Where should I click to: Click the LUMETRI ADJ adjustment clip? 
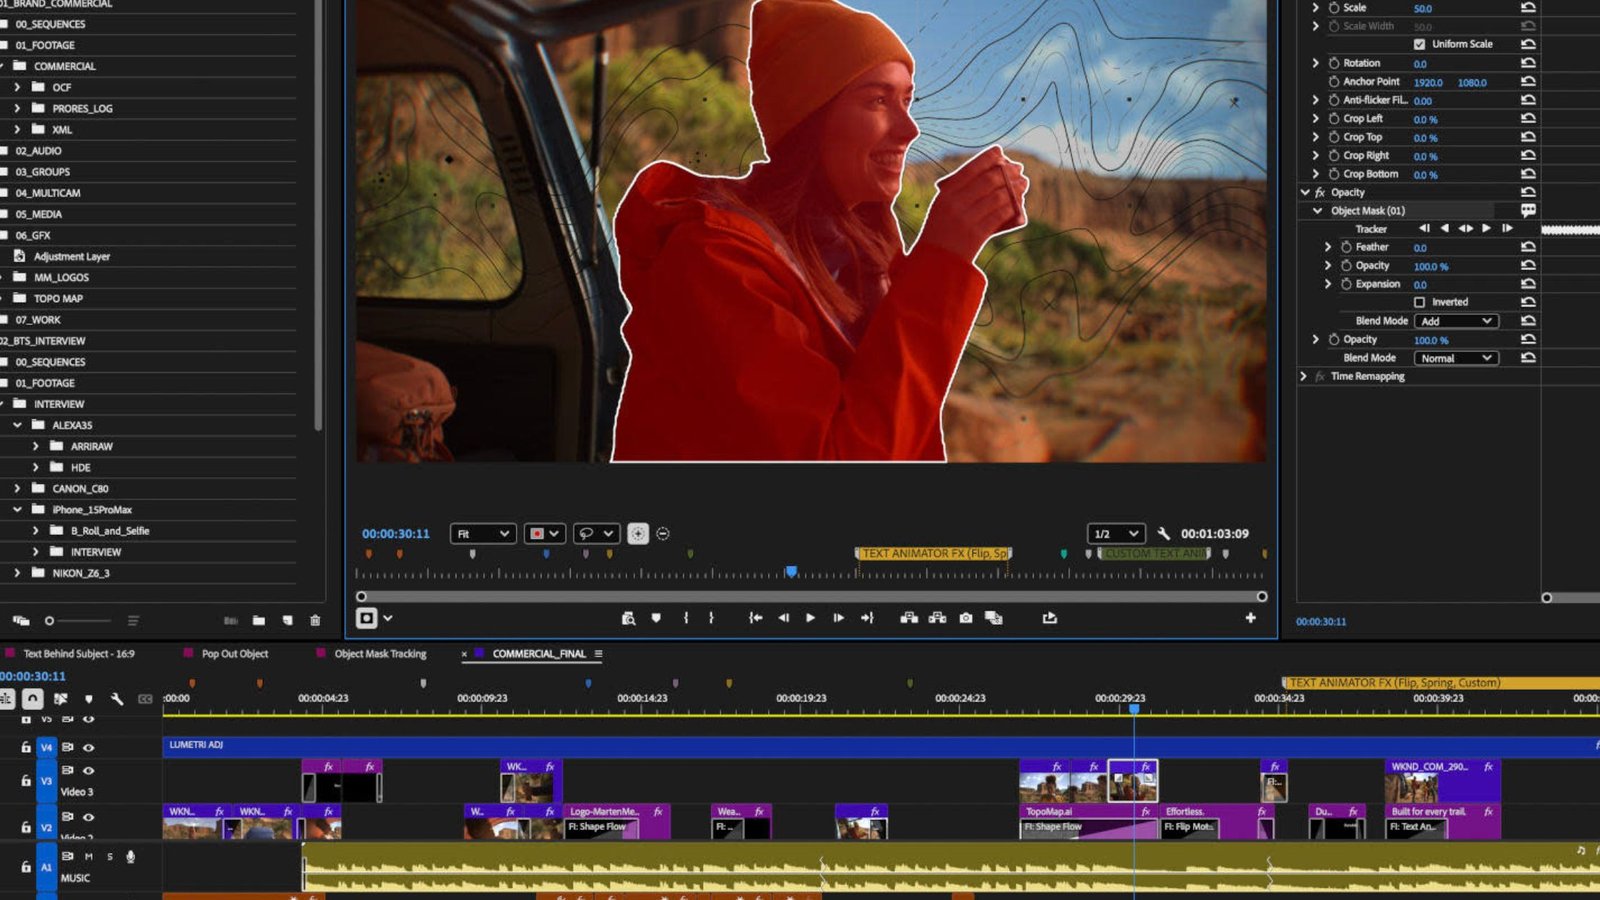[x=600, y=745]
